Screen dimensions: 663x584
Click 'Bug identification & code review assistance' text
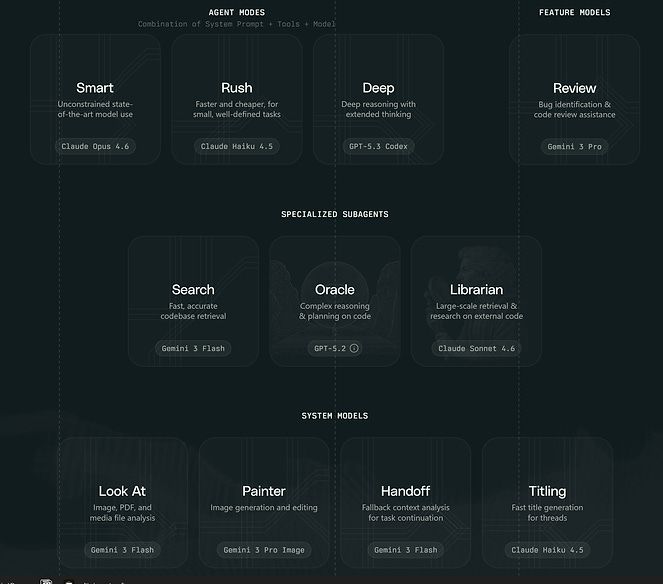point(575,110)
